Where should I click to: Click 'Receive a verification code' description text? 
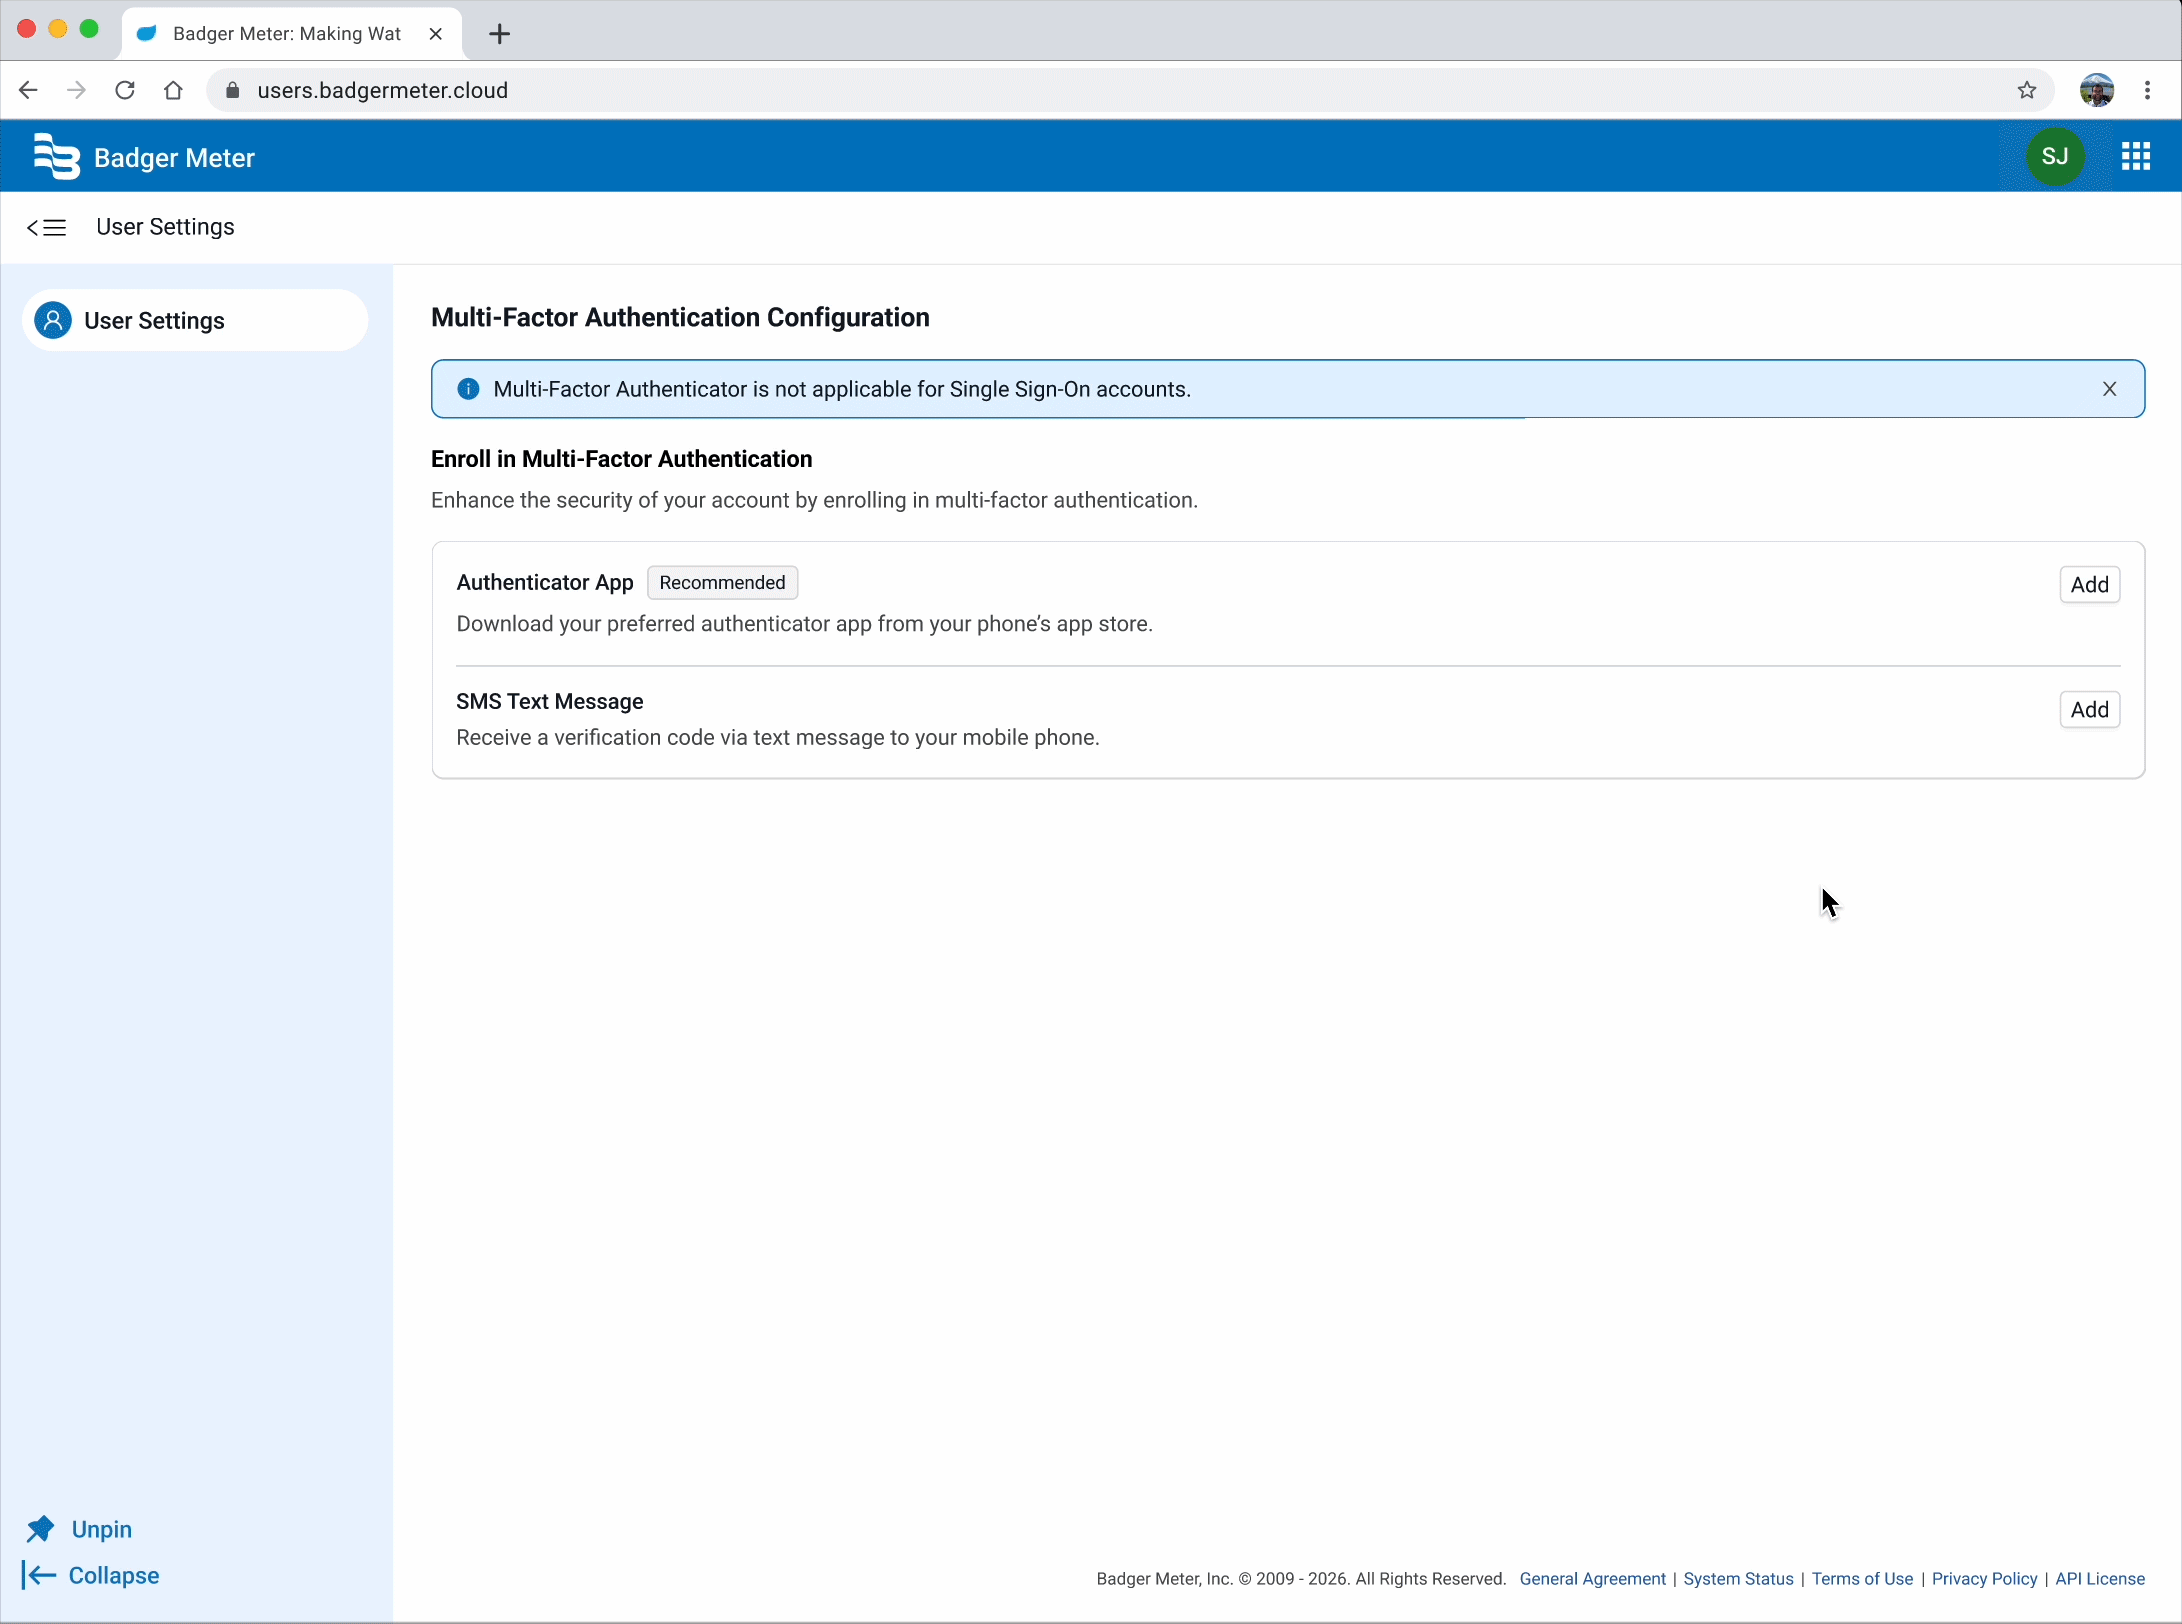pos(778,738)
